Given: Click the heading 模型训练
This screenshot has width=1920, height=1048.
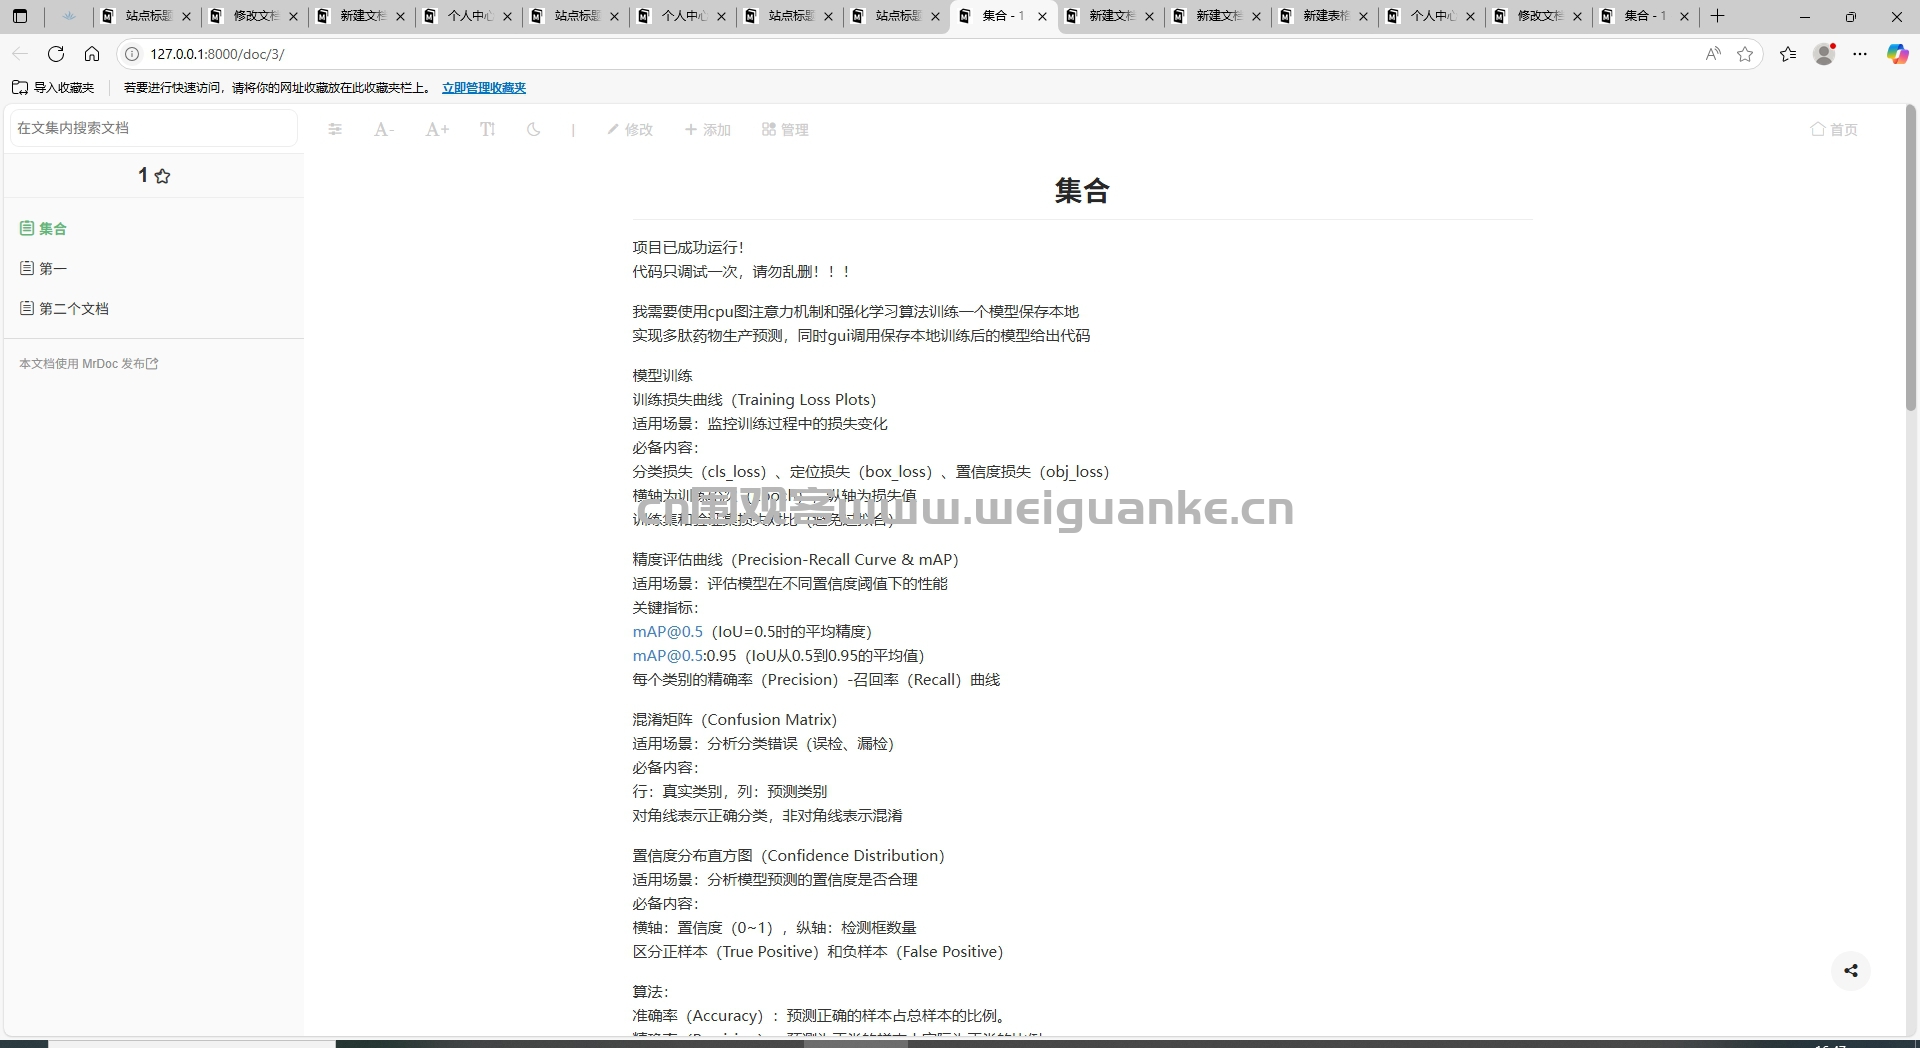Looking at the screenshot, I should 662,375.
